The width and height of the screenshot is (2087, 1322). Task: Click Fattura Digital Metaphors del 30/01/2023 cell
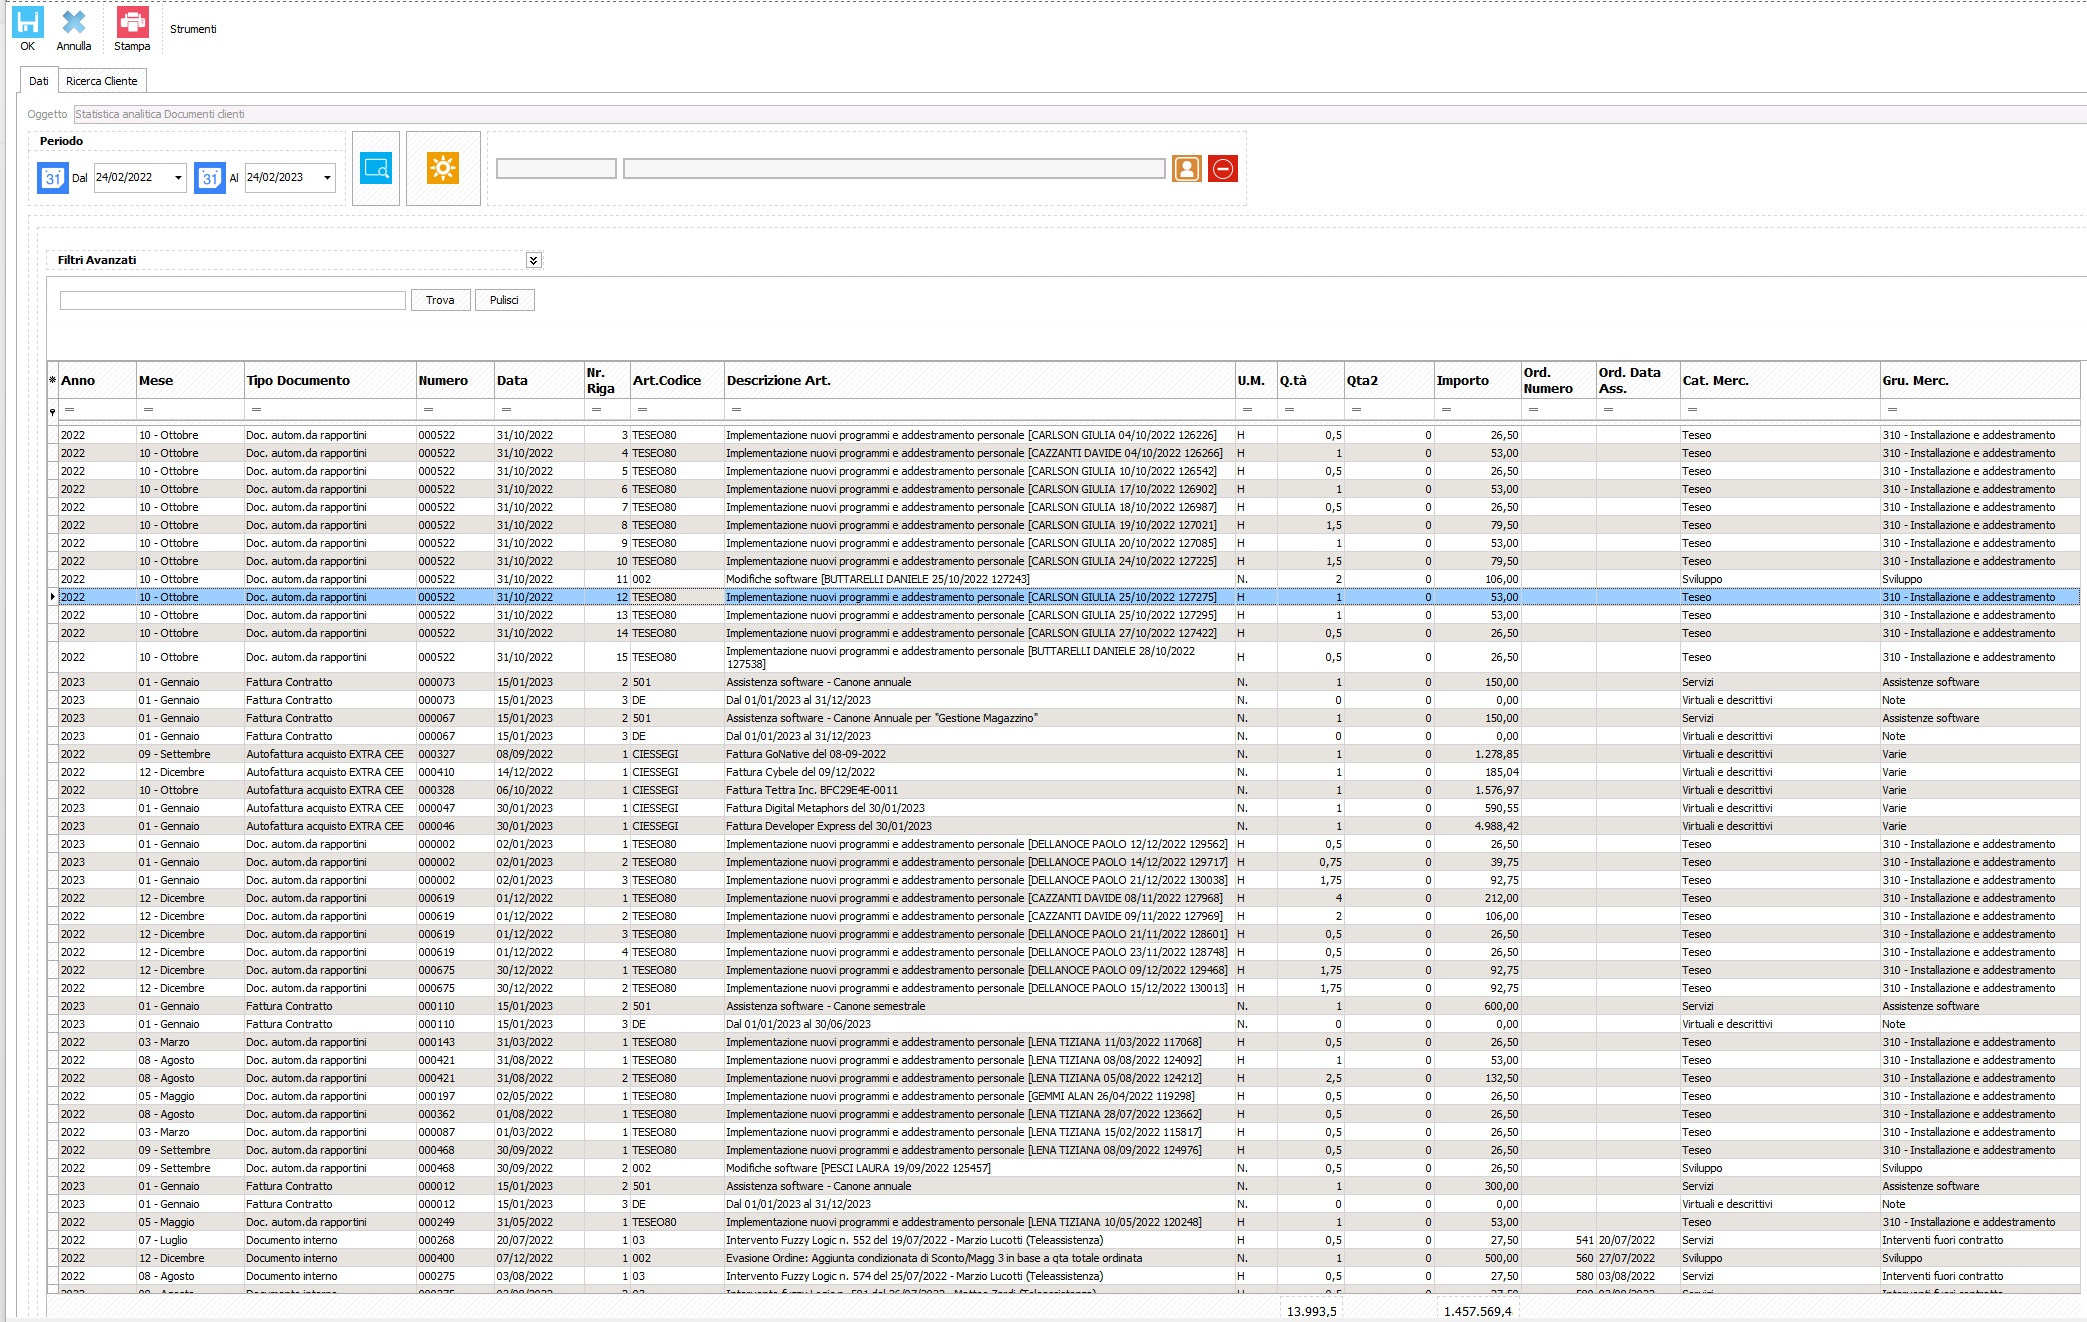click(980, 808)
